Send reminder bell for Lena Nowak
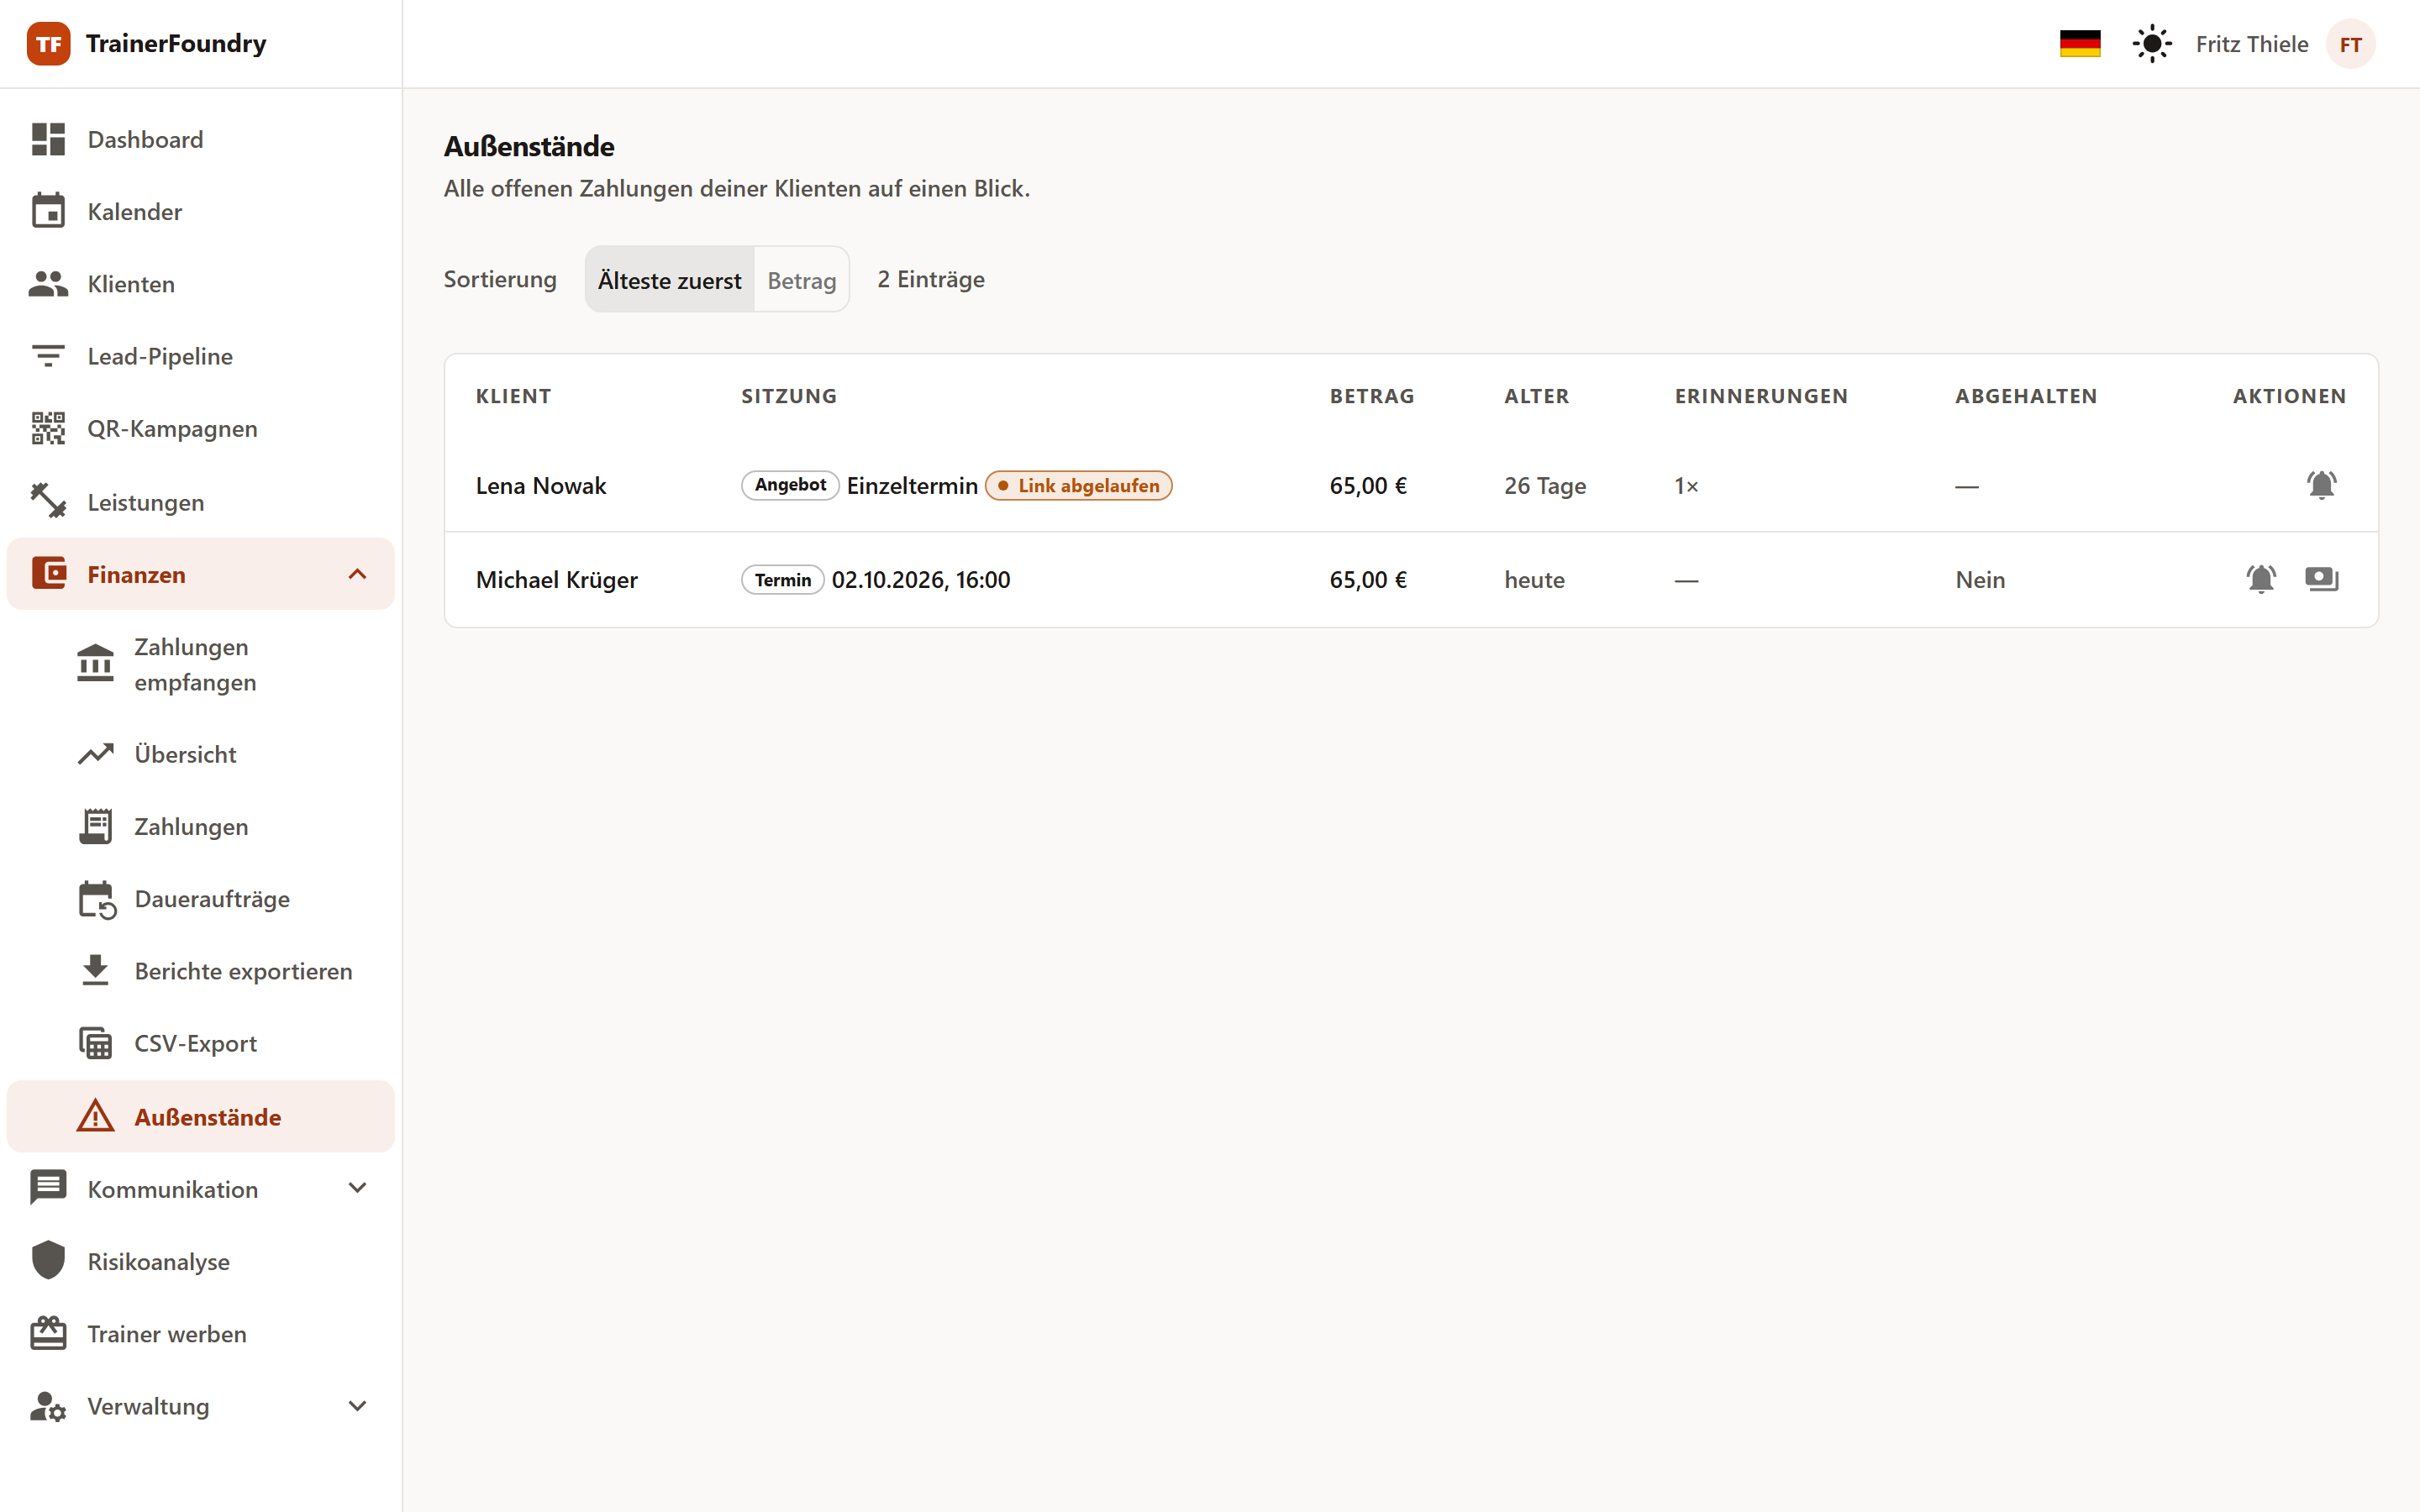2420x1512 pixels. [x=2321, y=486]
